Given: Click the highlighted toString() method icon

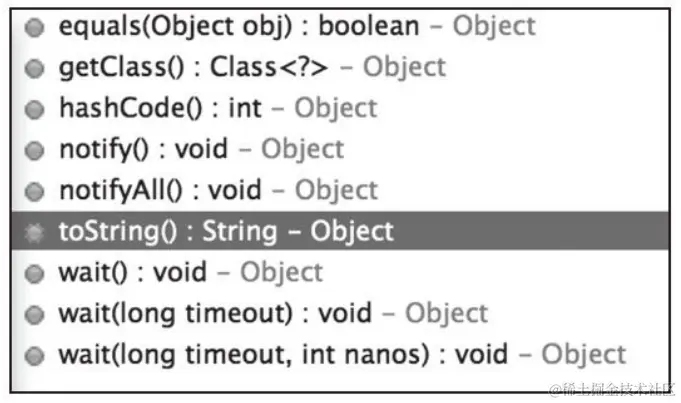Looking at the screenshot, I should coord(34,233).
